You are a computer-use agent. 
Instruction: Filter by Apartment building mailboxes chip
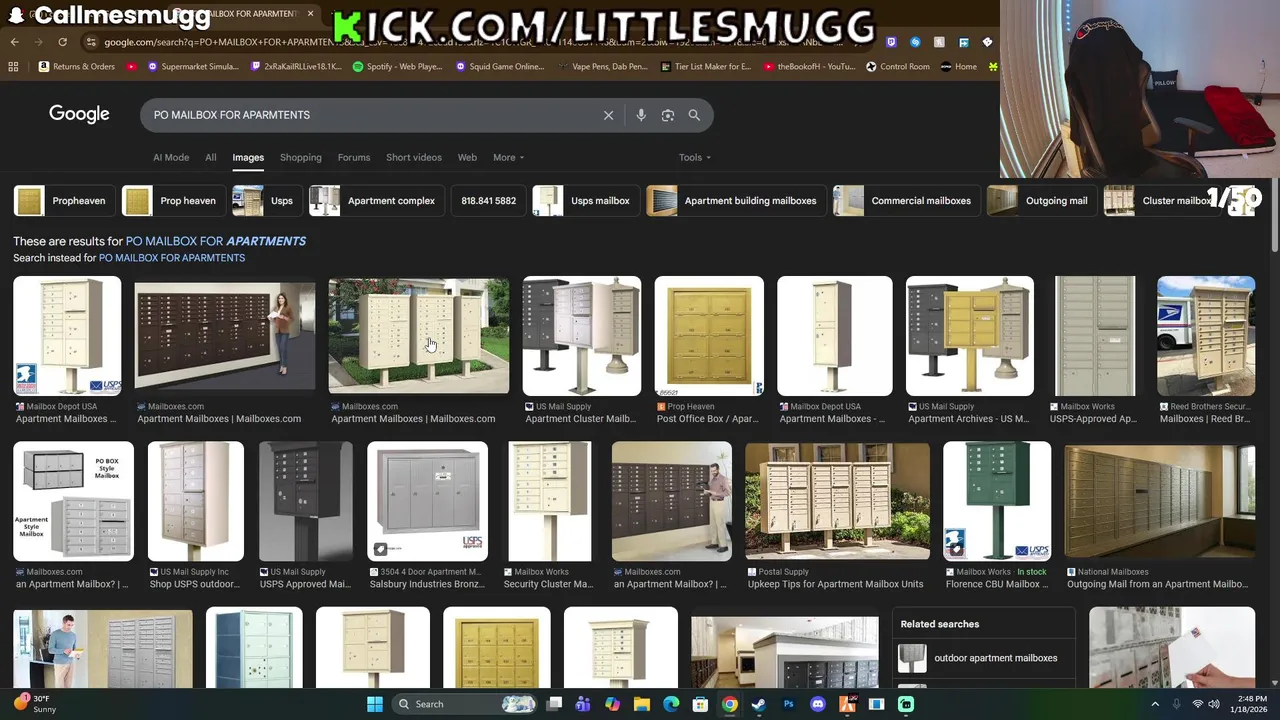point(736,201)
